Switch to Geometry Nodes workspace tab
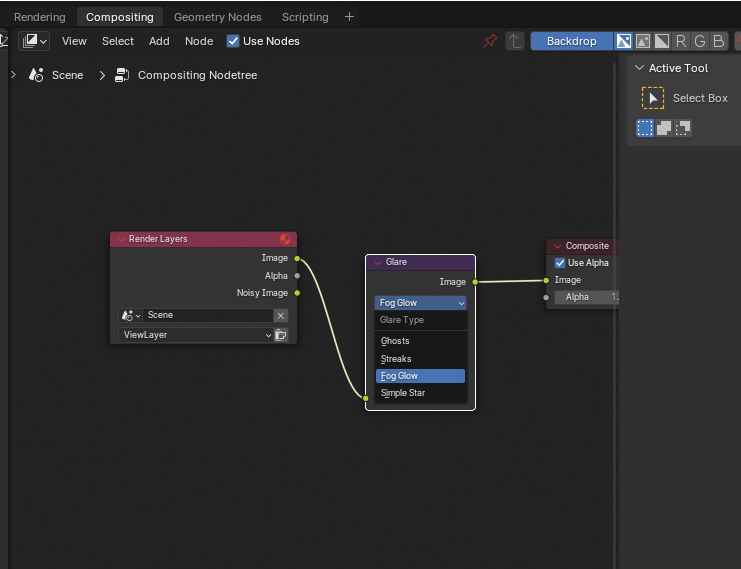The height and width of the screenshot is (569, 741). pos(217,17)
